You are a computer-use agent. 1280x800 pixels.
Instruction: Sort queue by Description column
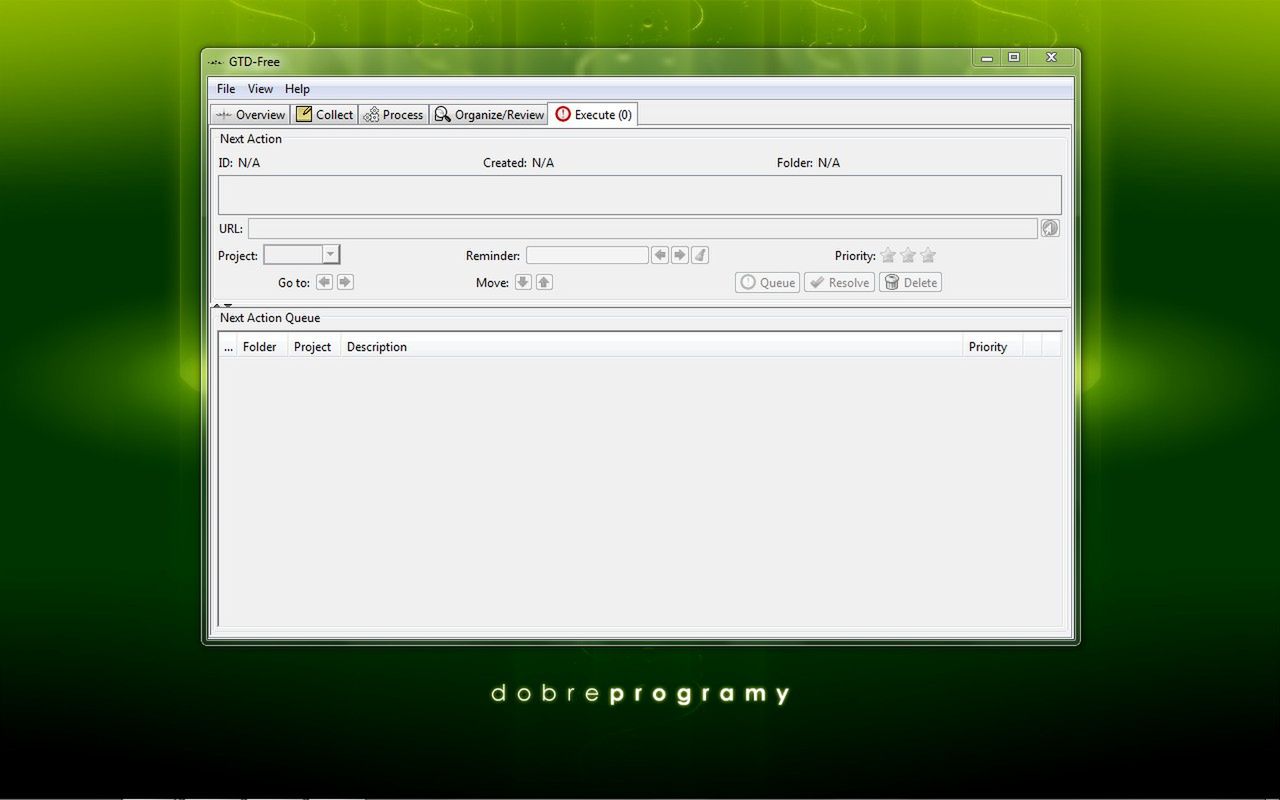click(x=652, y=347)
